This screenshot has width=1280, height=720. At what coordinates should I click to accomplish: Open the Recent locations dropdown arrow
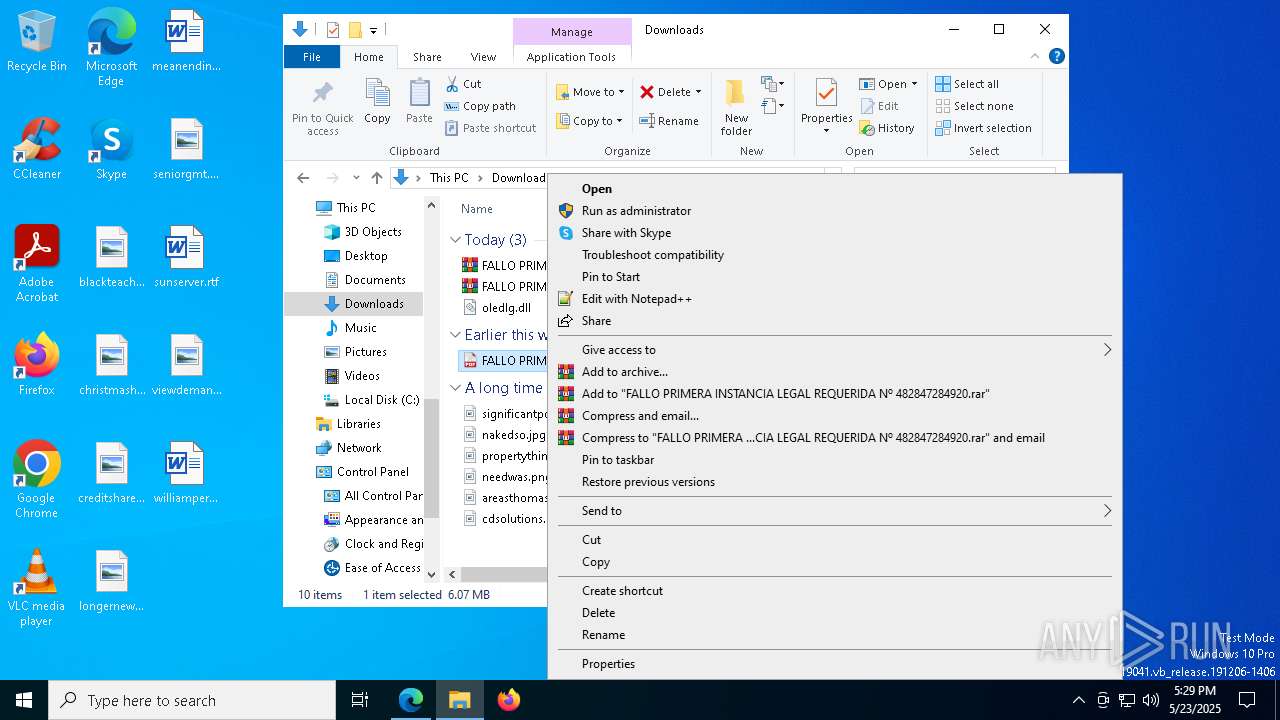356,178
